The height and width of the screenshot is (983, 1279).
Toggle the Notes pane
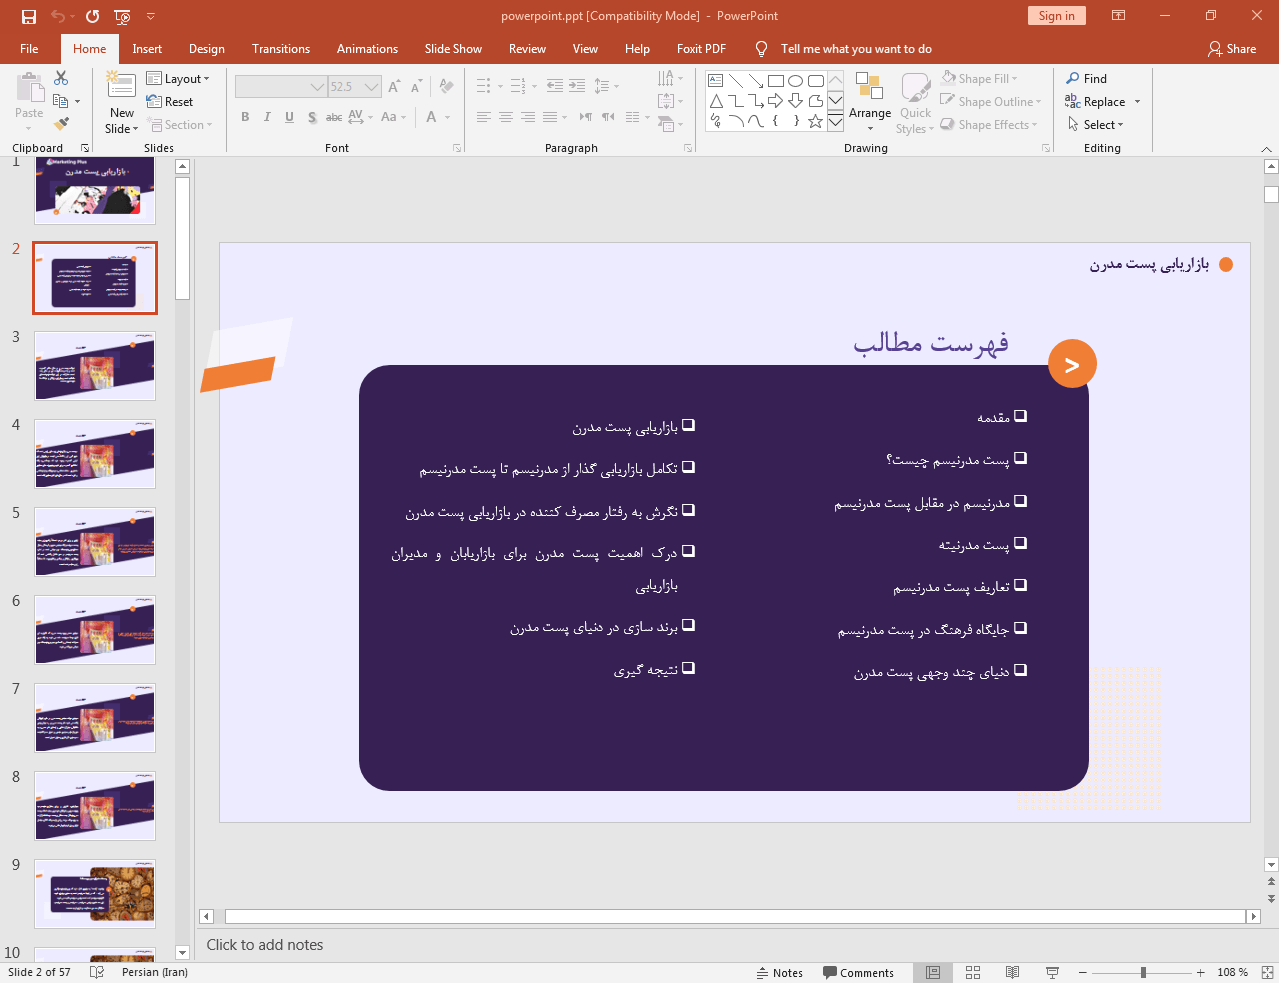[x=779, y=972]
